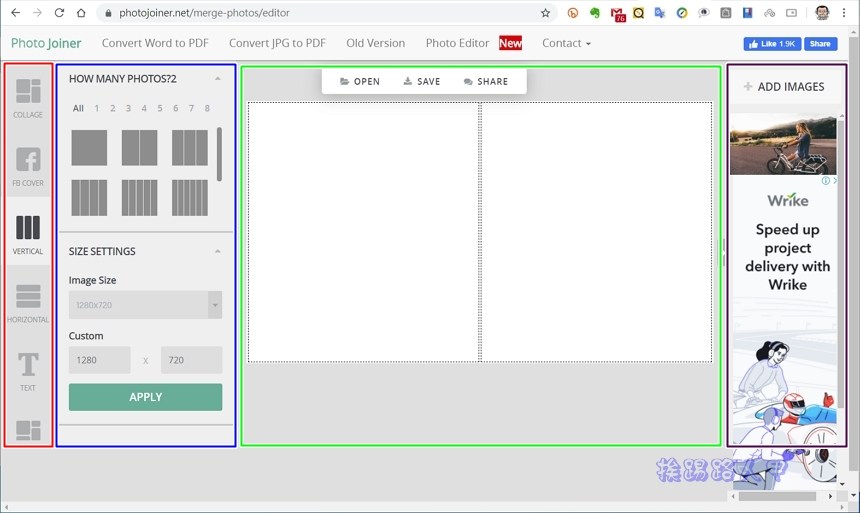This screenshot has height=513, width=860.
Task: Go to the Old Version
Action: [376, 43]
